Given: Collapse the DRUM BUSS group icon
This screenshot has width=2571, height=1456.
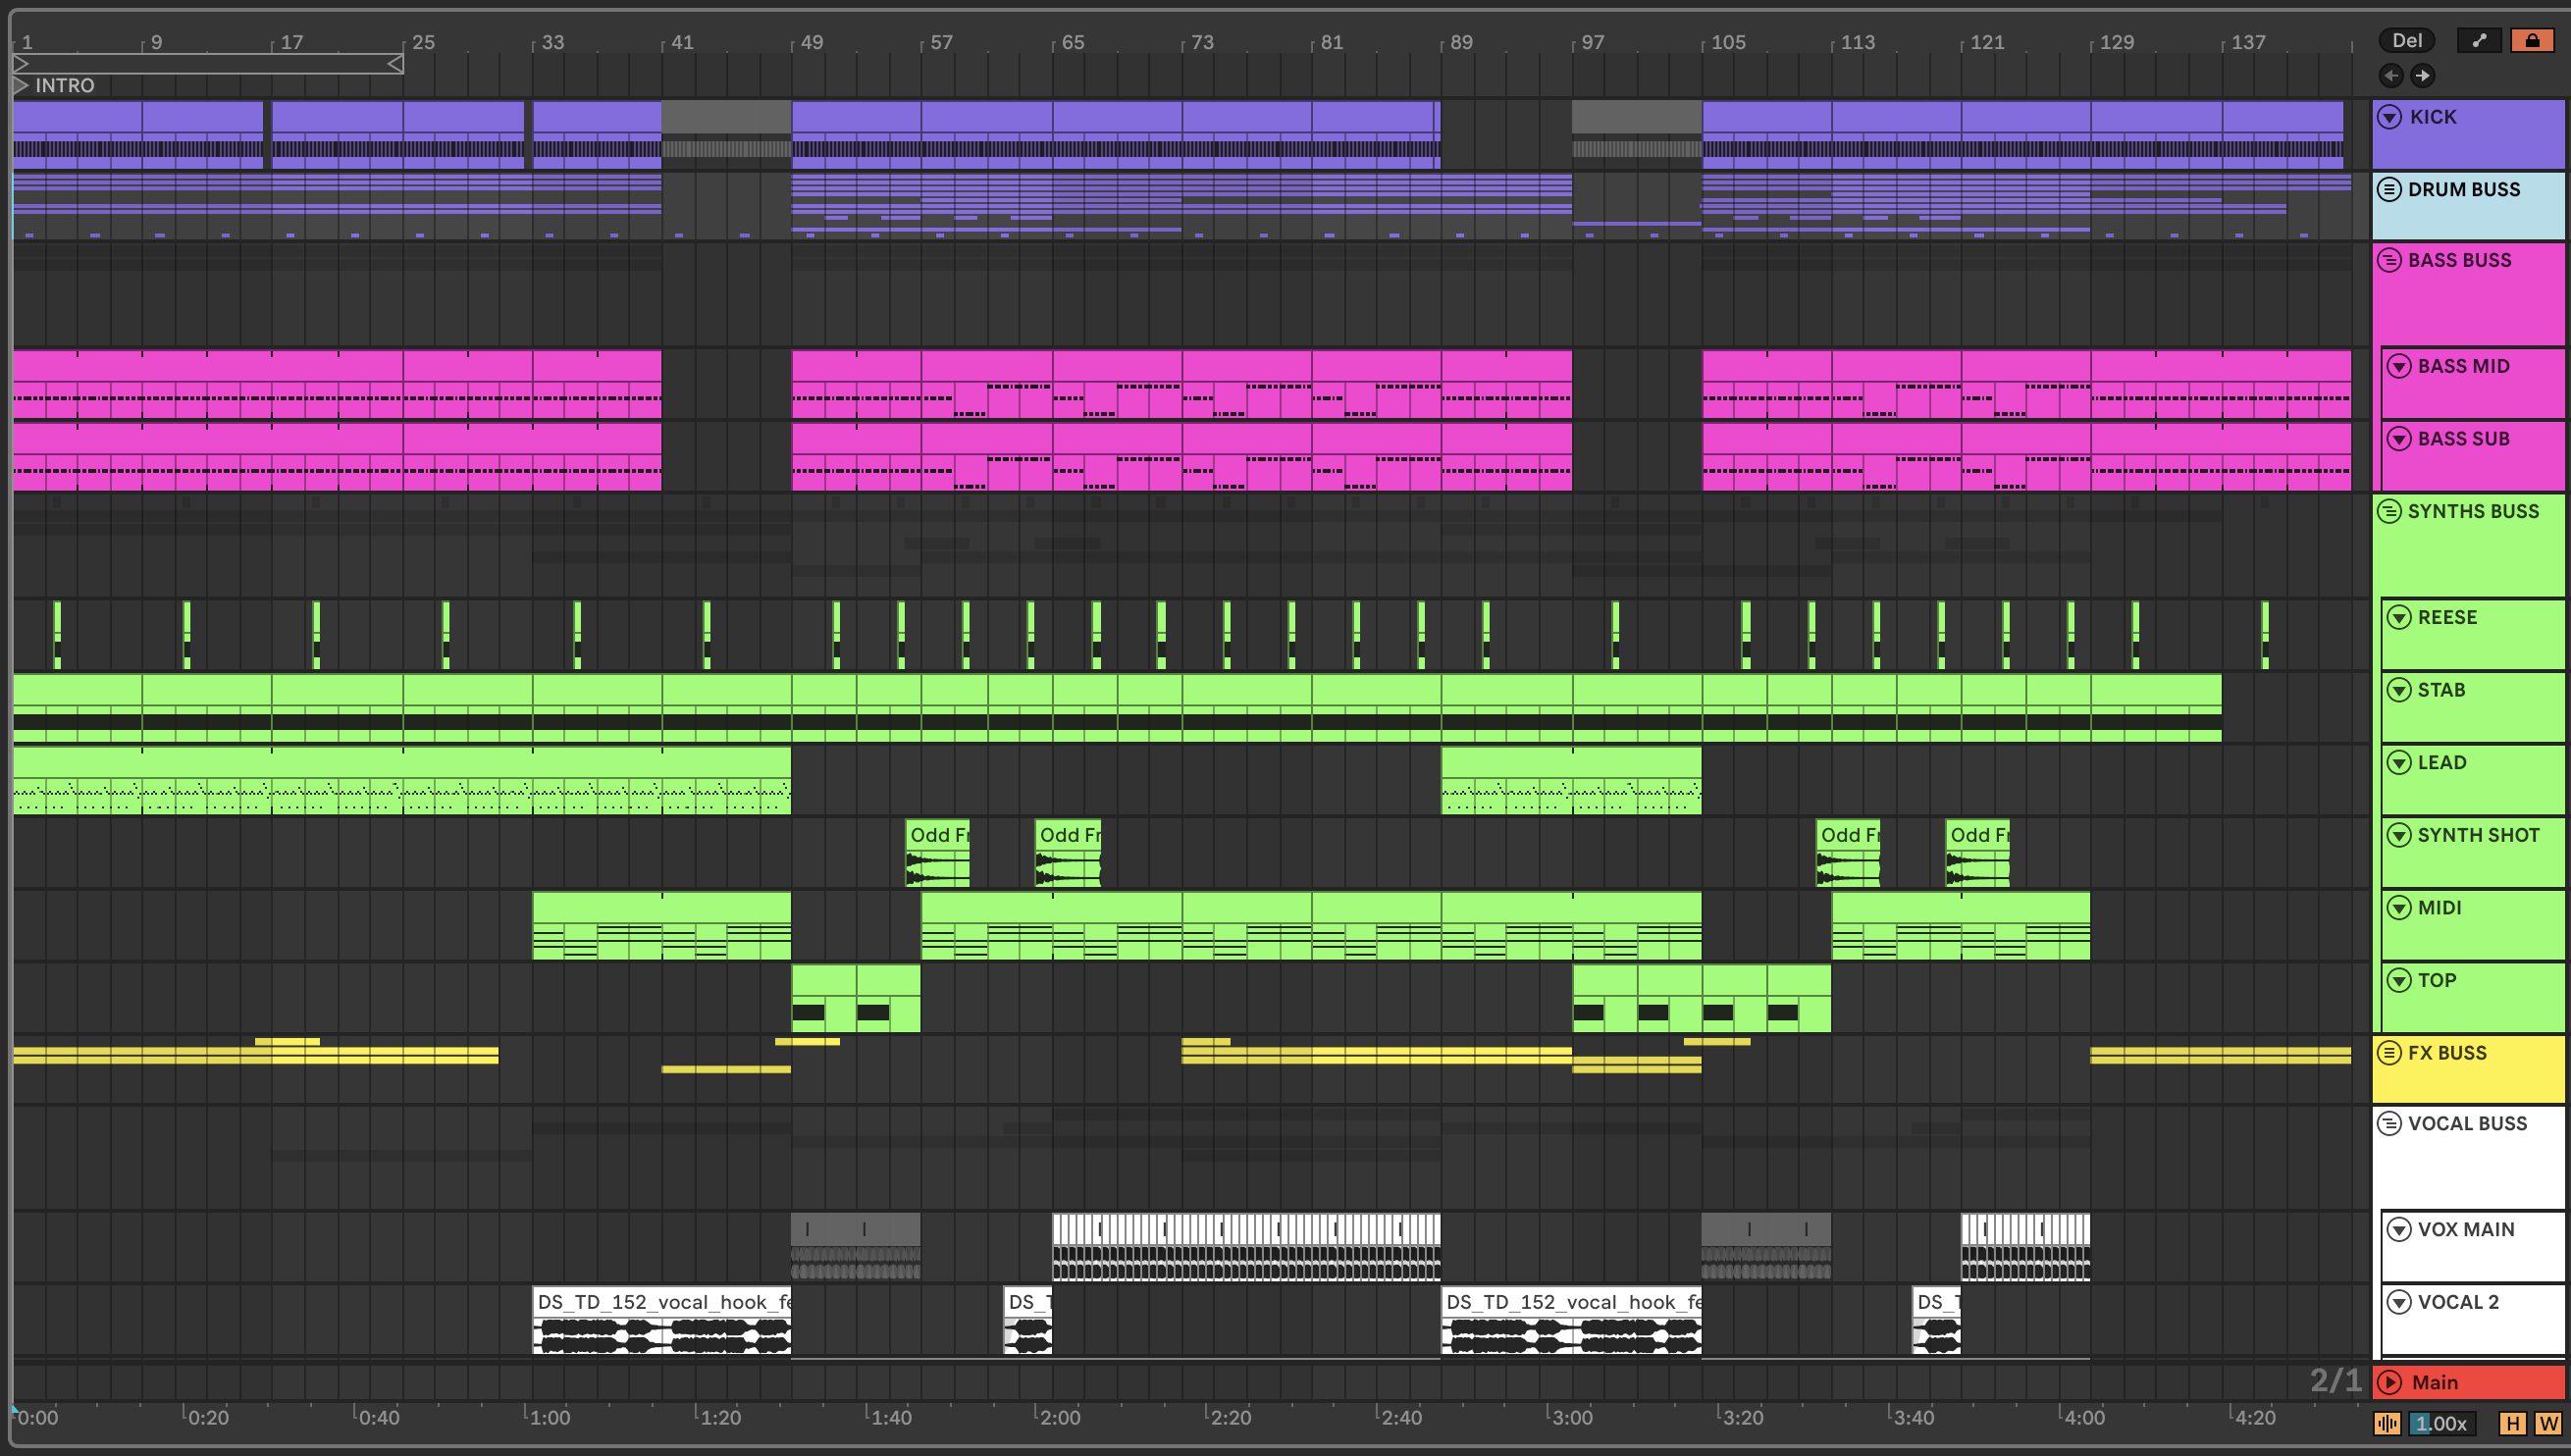Looking at the screenshot, I should click(x=2389, y=189).
